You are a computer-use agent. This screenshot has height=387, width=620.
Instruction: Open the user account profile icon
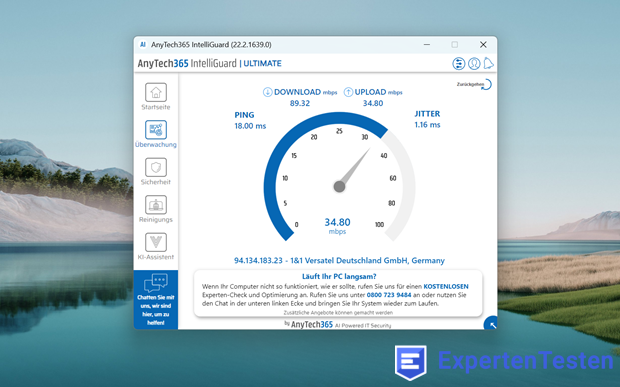pos(474,64)
